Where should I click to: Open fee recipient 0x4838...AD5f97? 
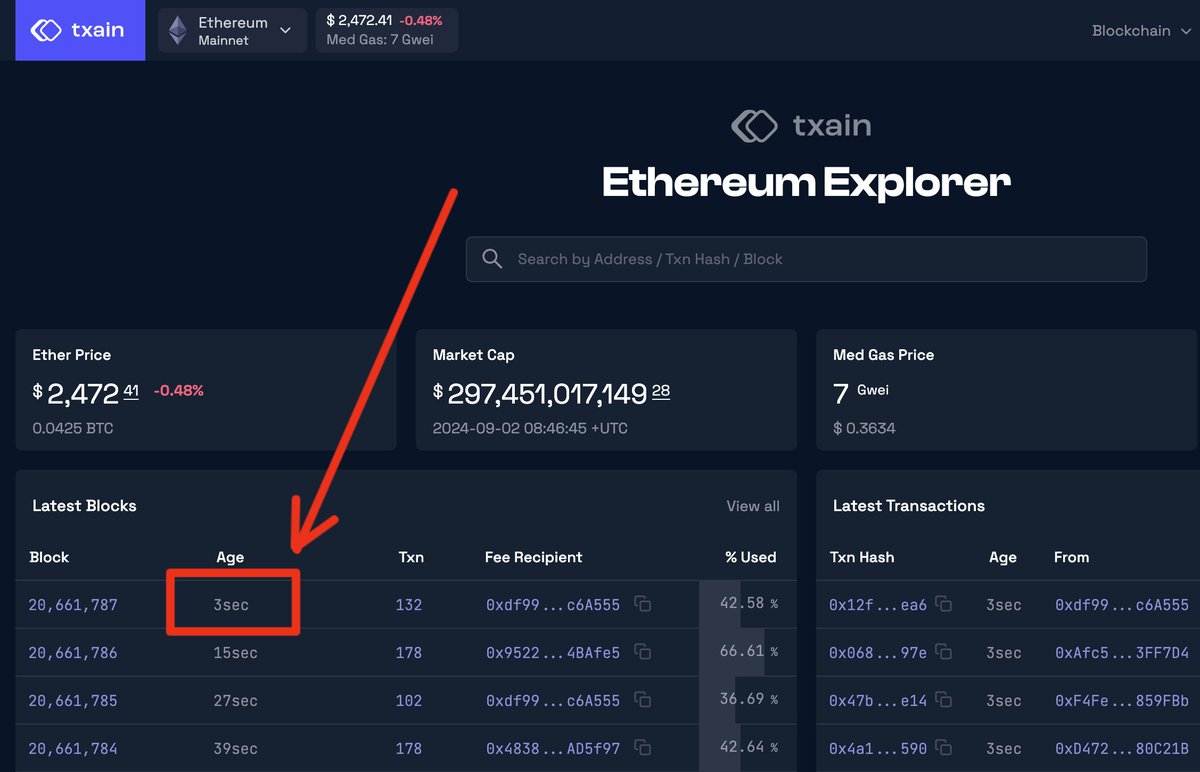(x=553, y=749)
